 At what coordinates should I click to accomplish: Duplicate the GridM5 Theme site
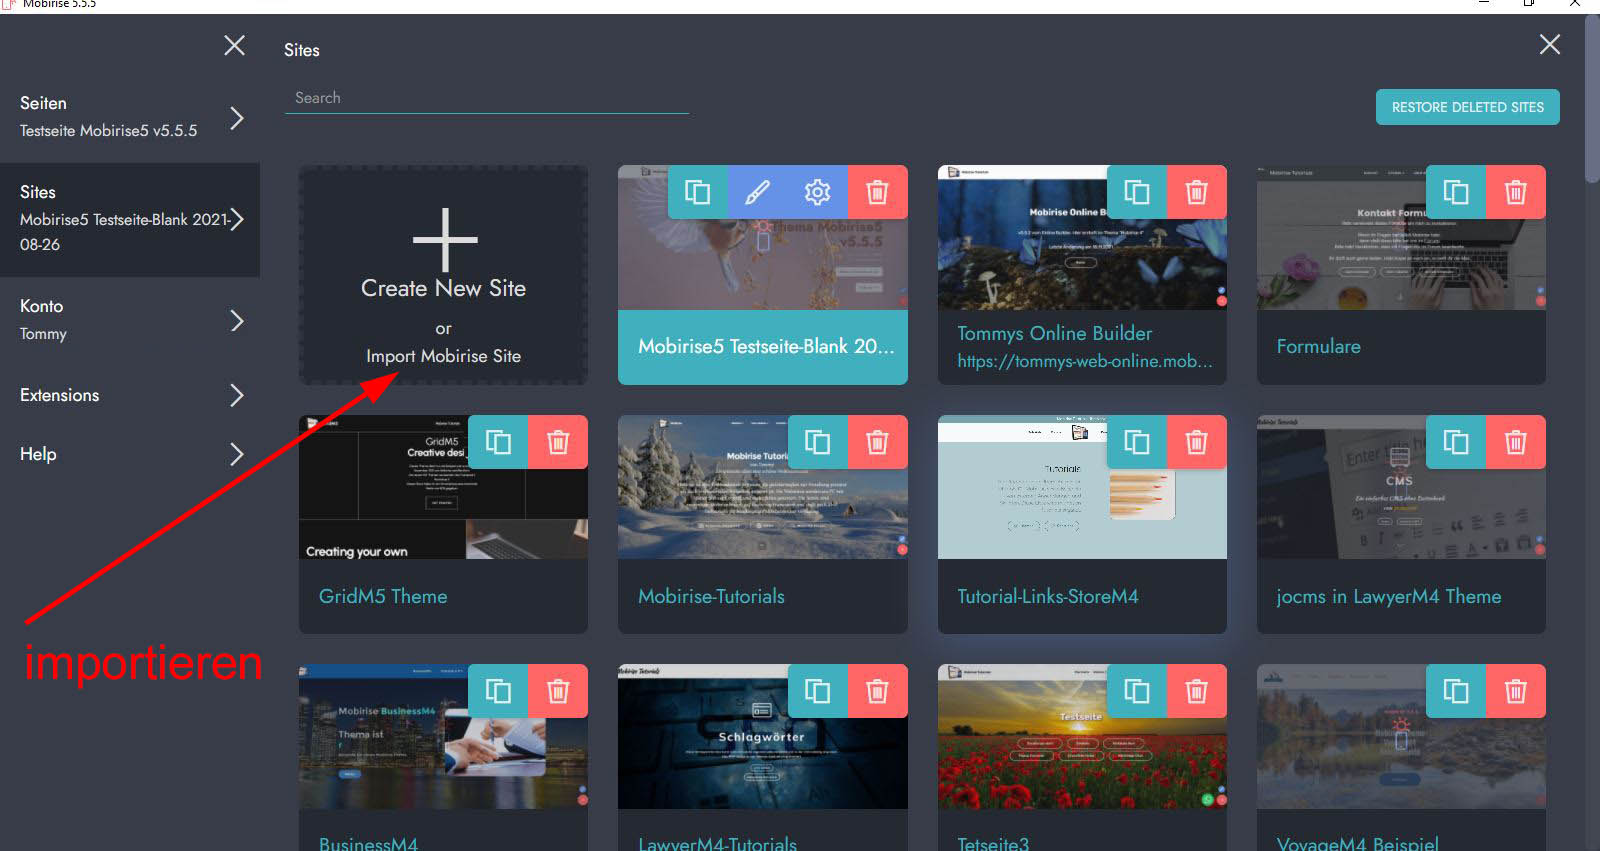point(498,442)
